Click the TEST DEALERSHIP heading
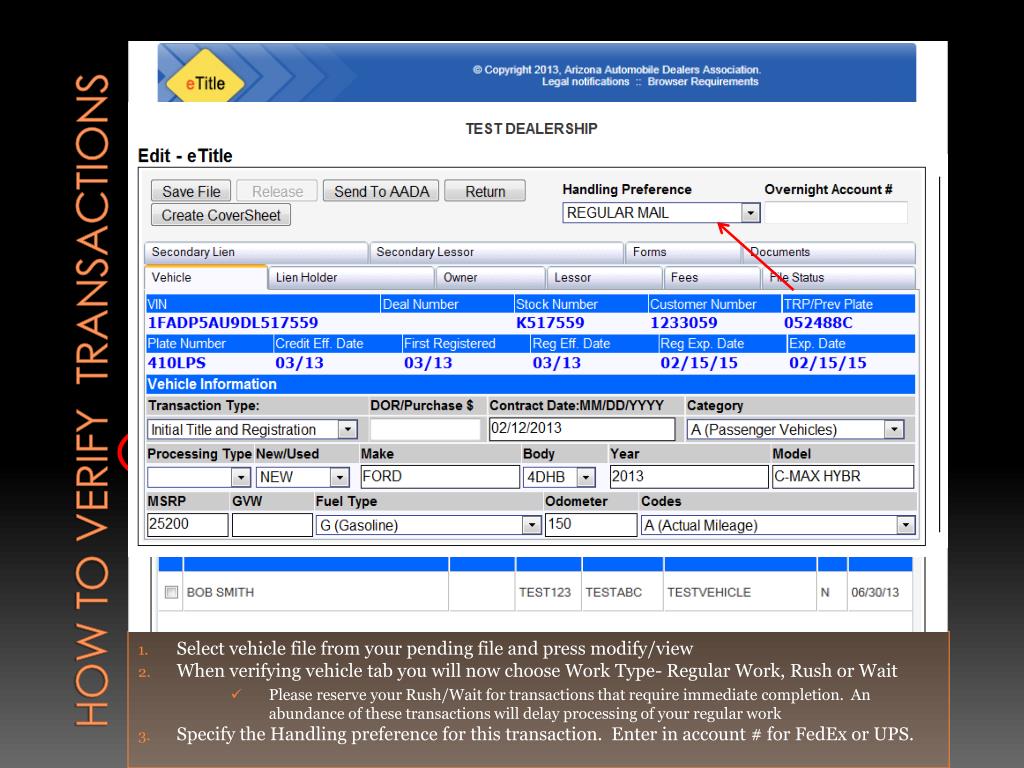Image resolution: width=1024 pixels, height=768 pixels. pyautogui.click(x=531, y=129)
